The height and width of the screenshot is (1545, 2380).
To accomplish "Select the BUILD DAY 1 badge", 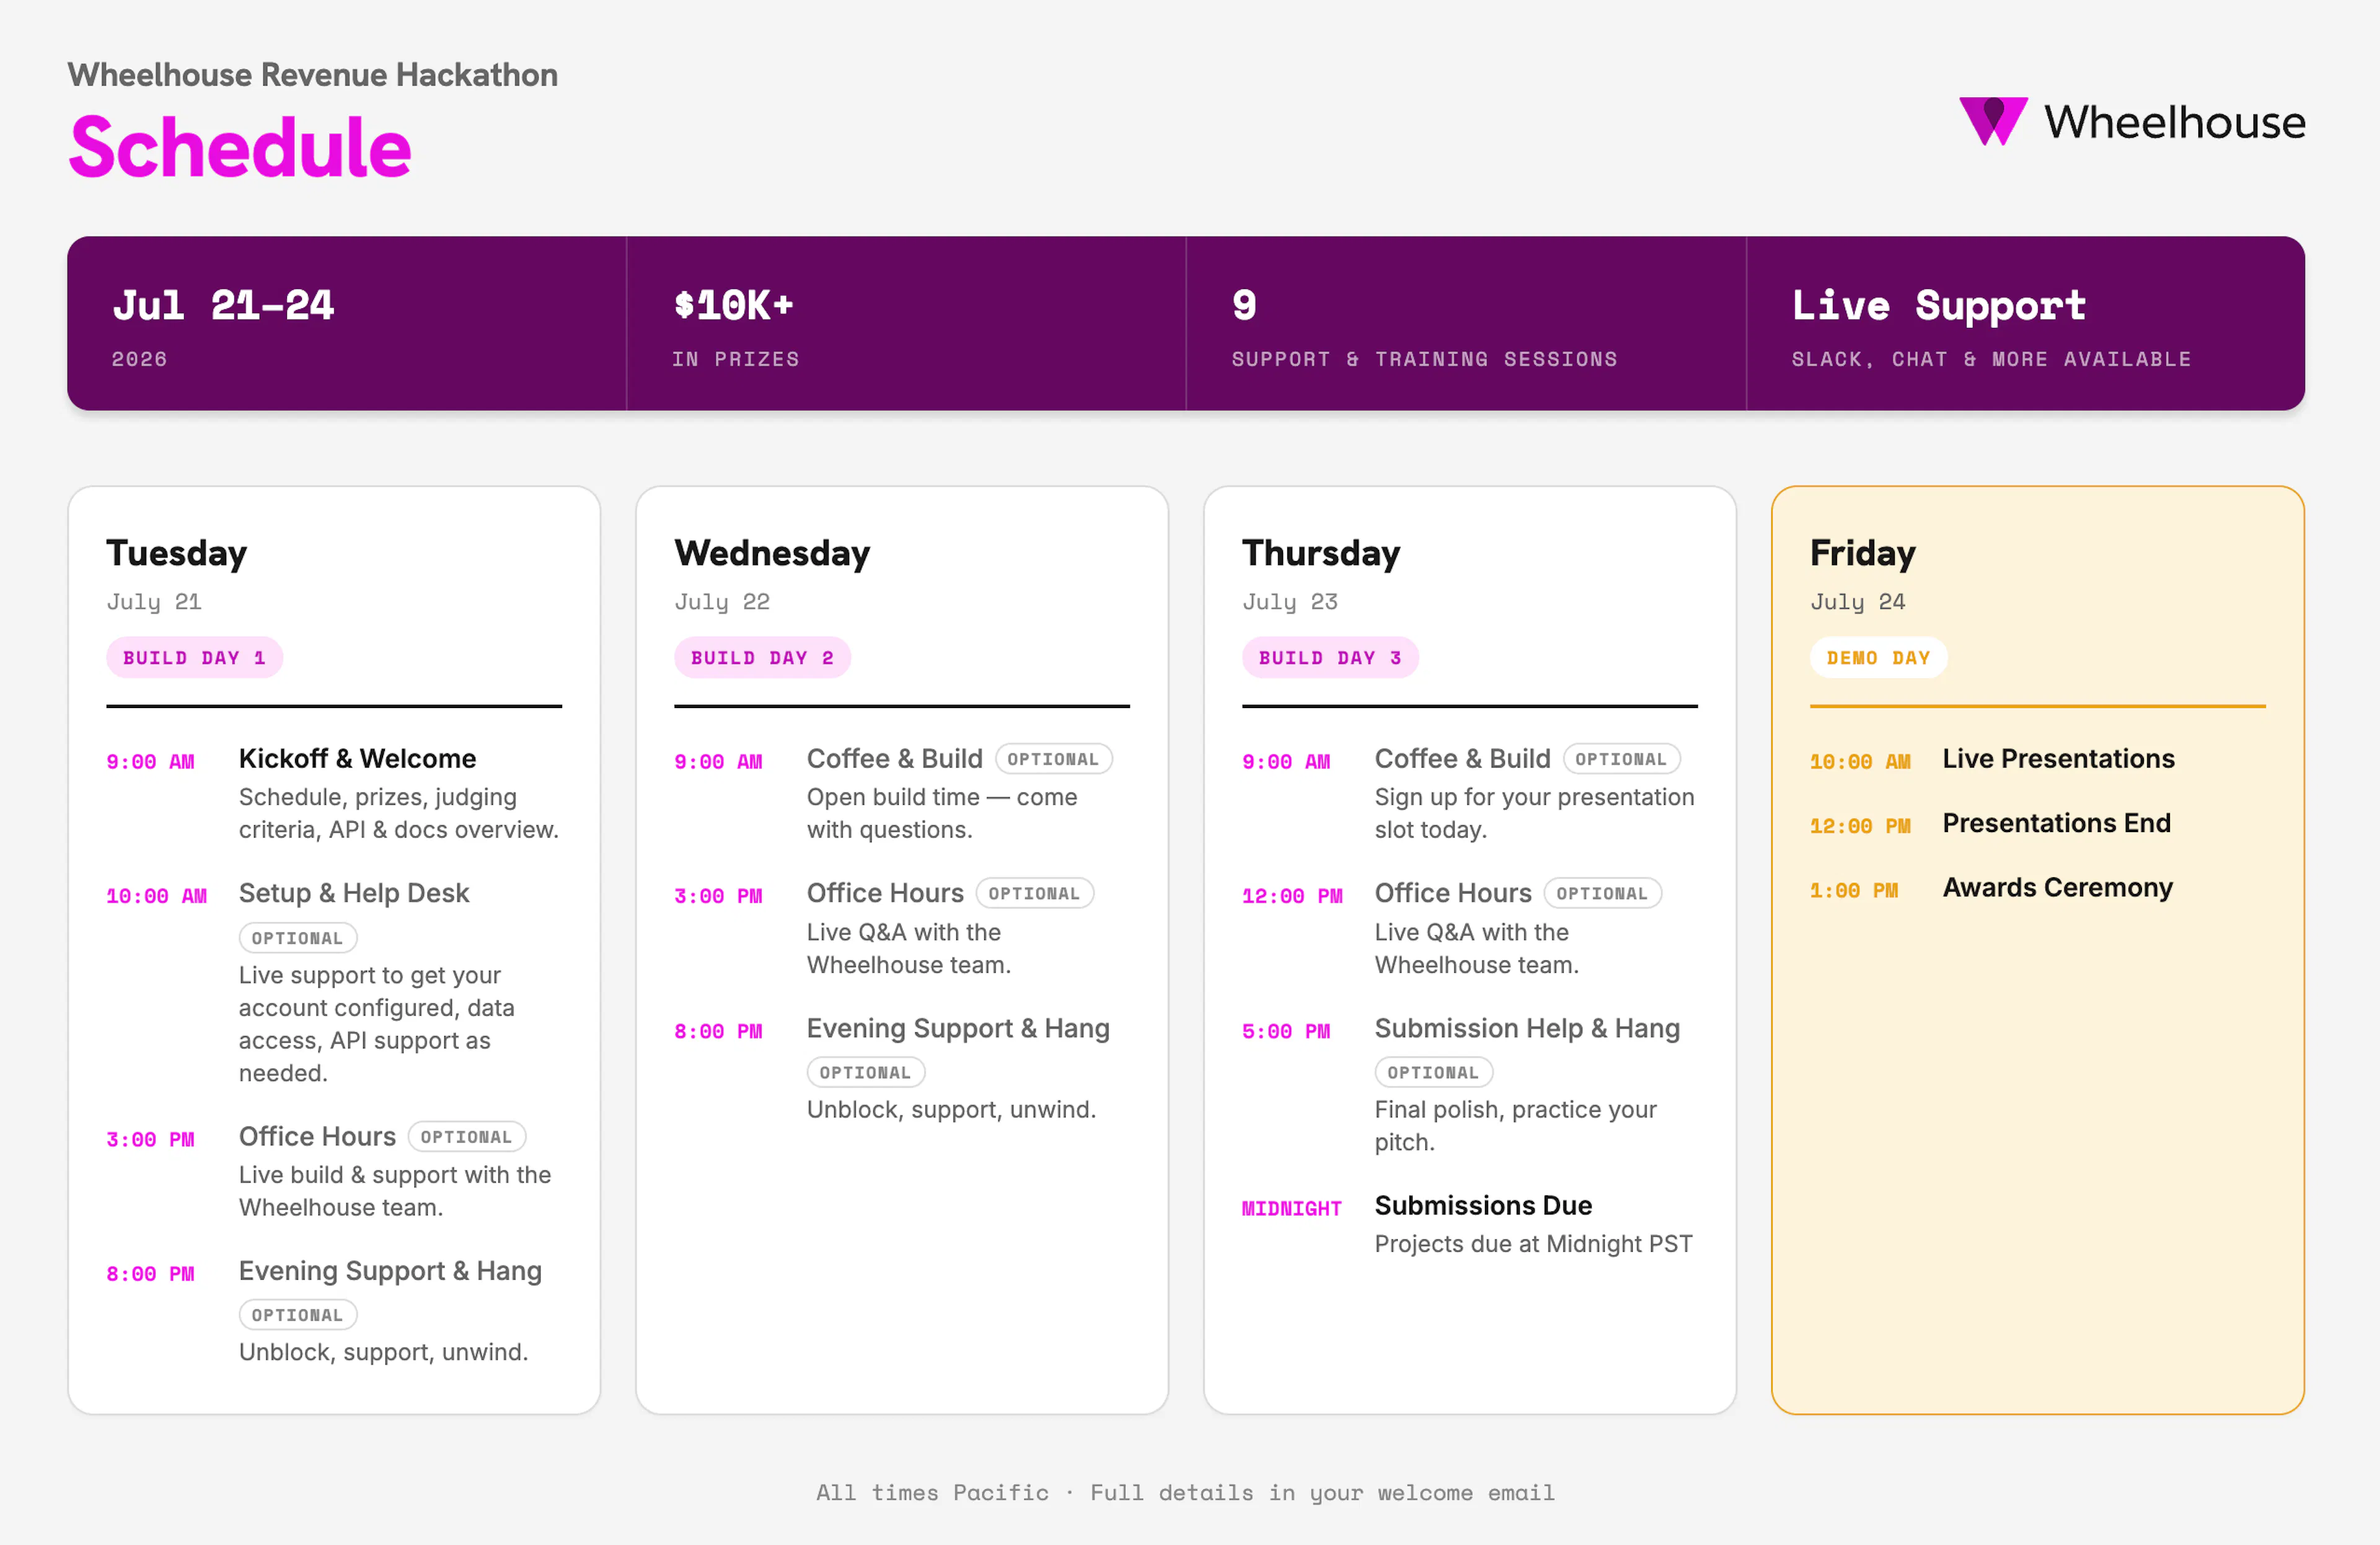I will [x=194, y=658].
